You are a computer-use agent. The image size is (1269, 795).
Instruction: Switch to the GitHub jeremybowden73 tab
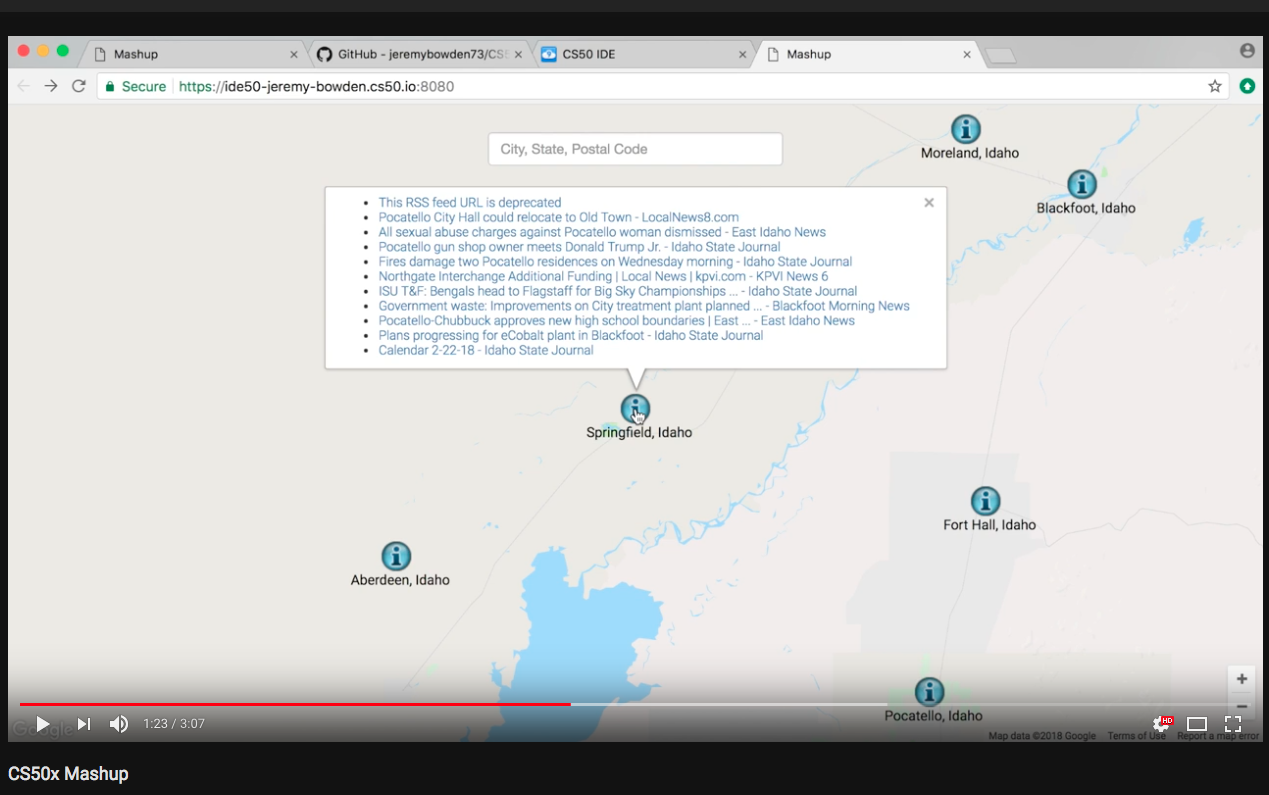coord(420,54)
